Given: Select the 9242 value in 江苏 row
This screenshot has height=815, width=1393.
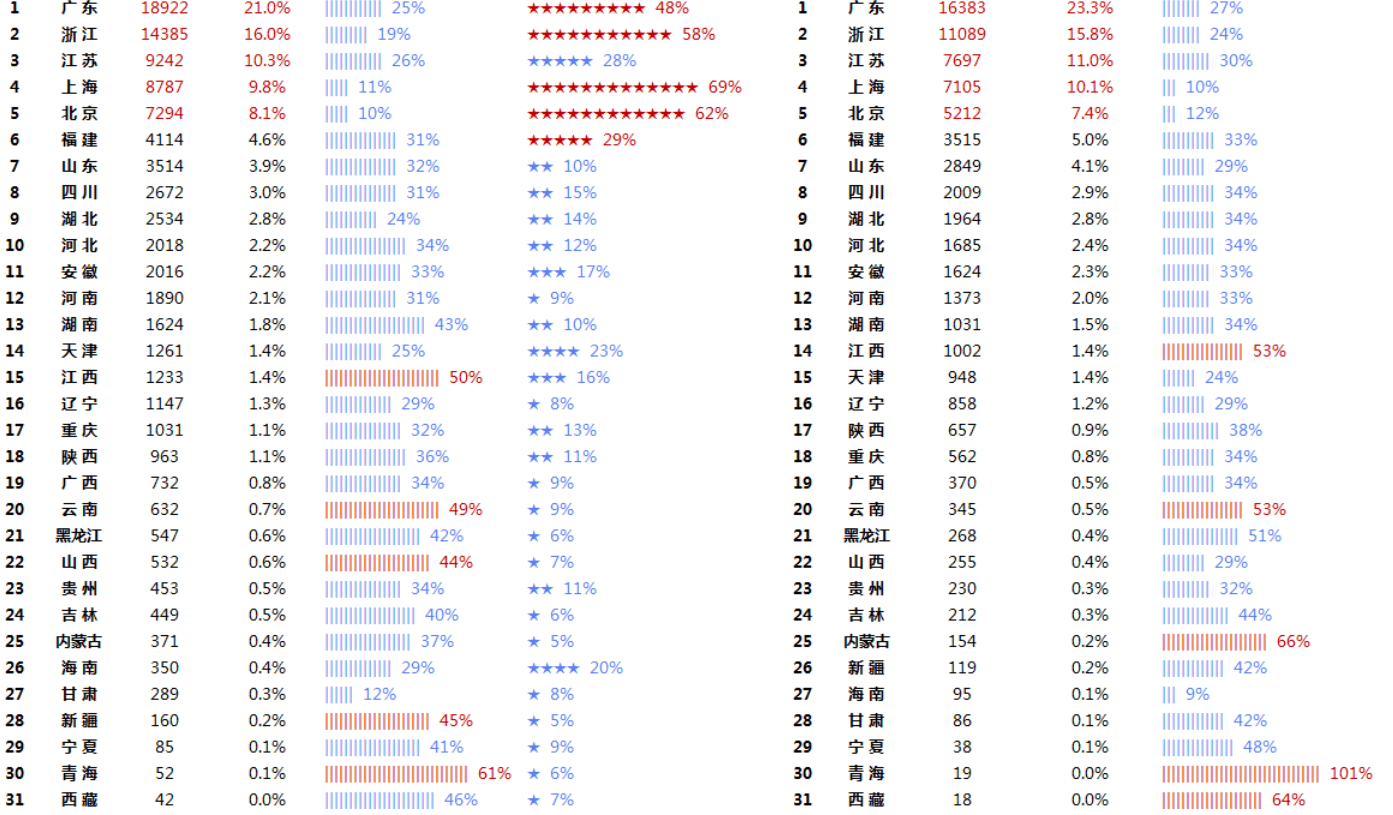Looking at the screenshot, I should pos(164,61).
